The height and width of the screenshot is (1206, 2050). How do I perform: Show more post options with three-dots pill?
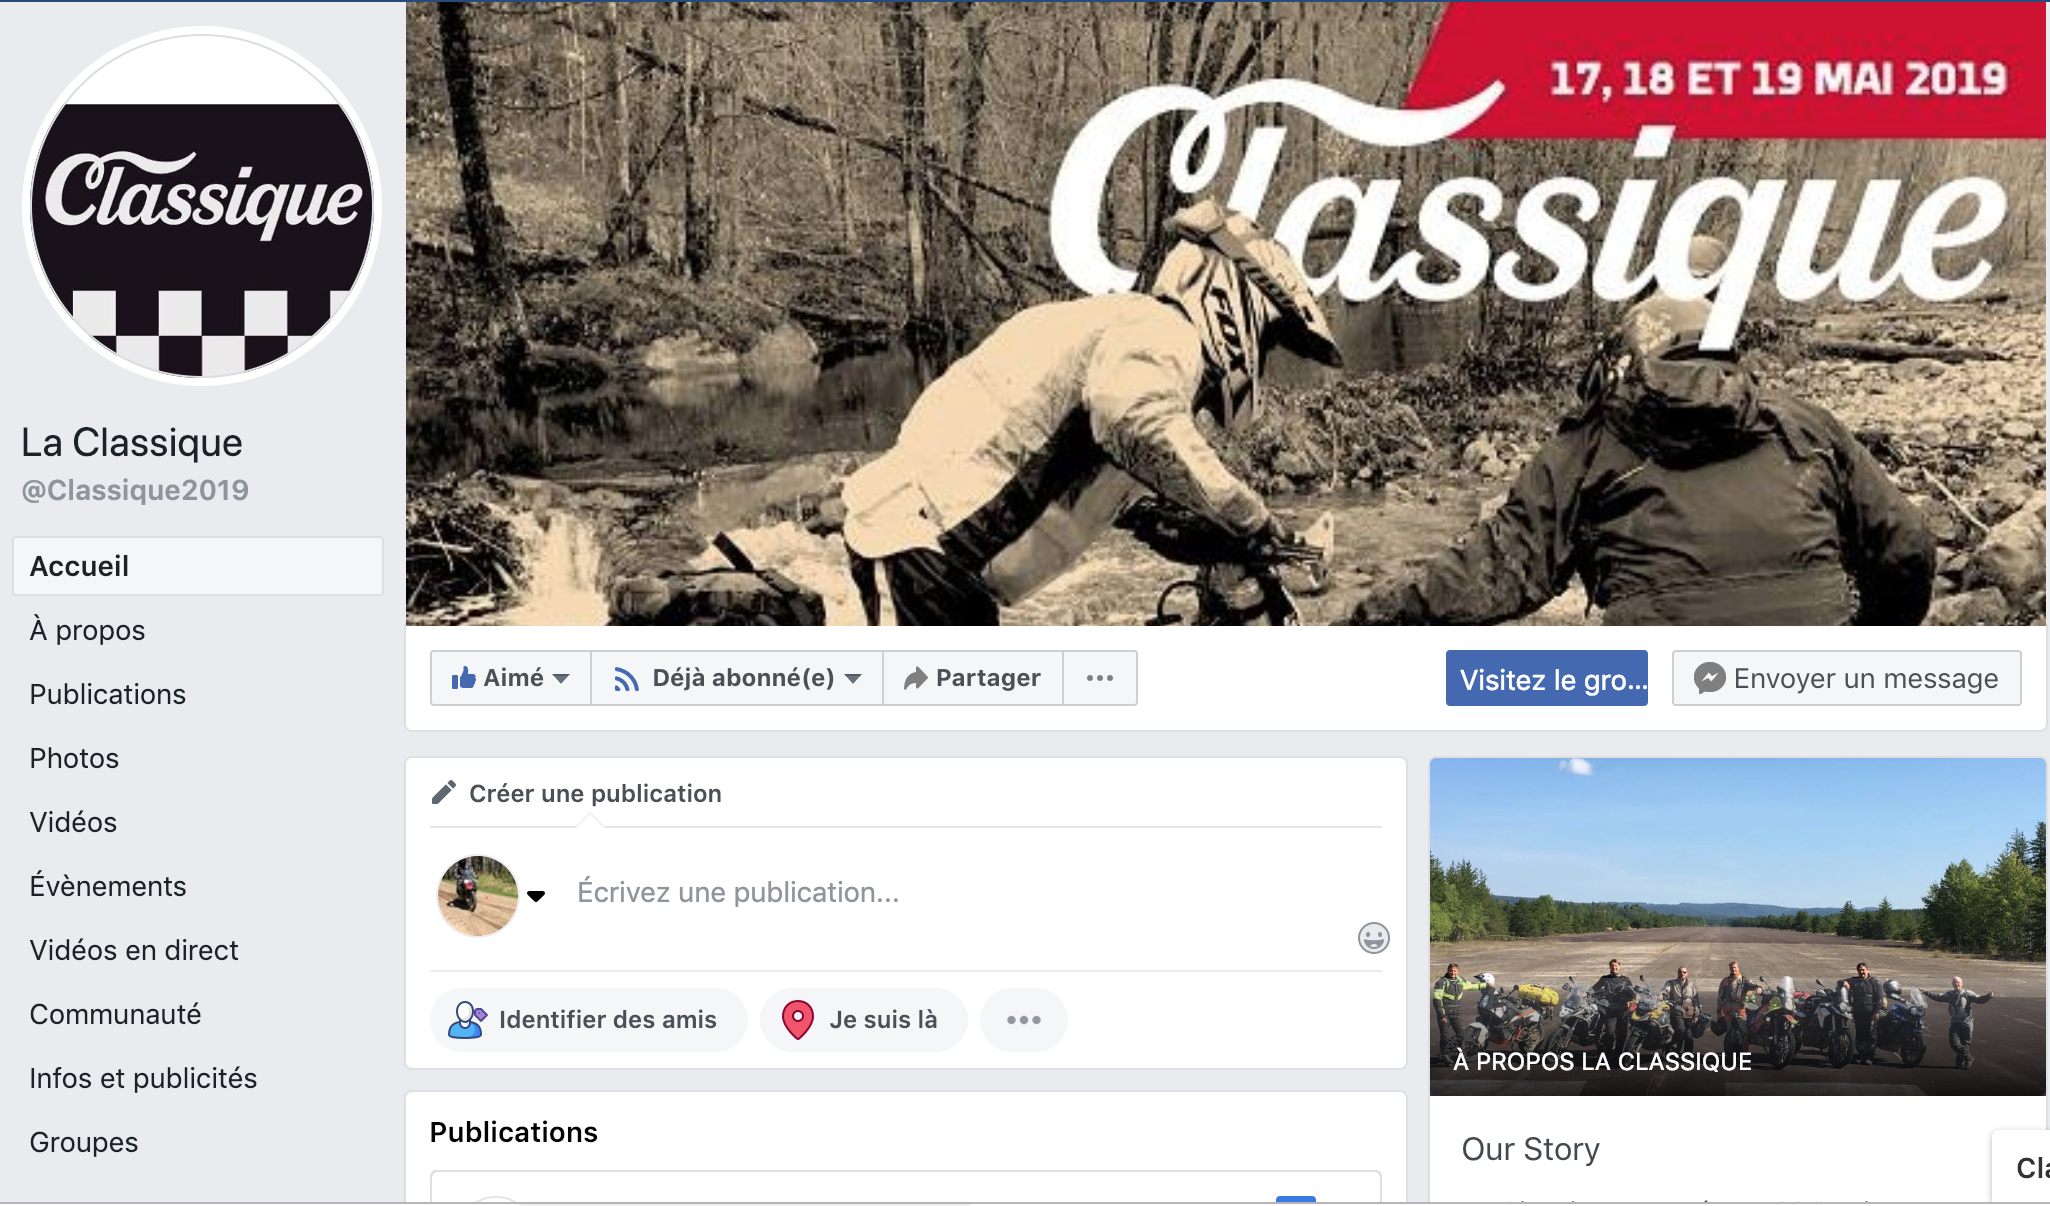(x=1024, y=1020)
